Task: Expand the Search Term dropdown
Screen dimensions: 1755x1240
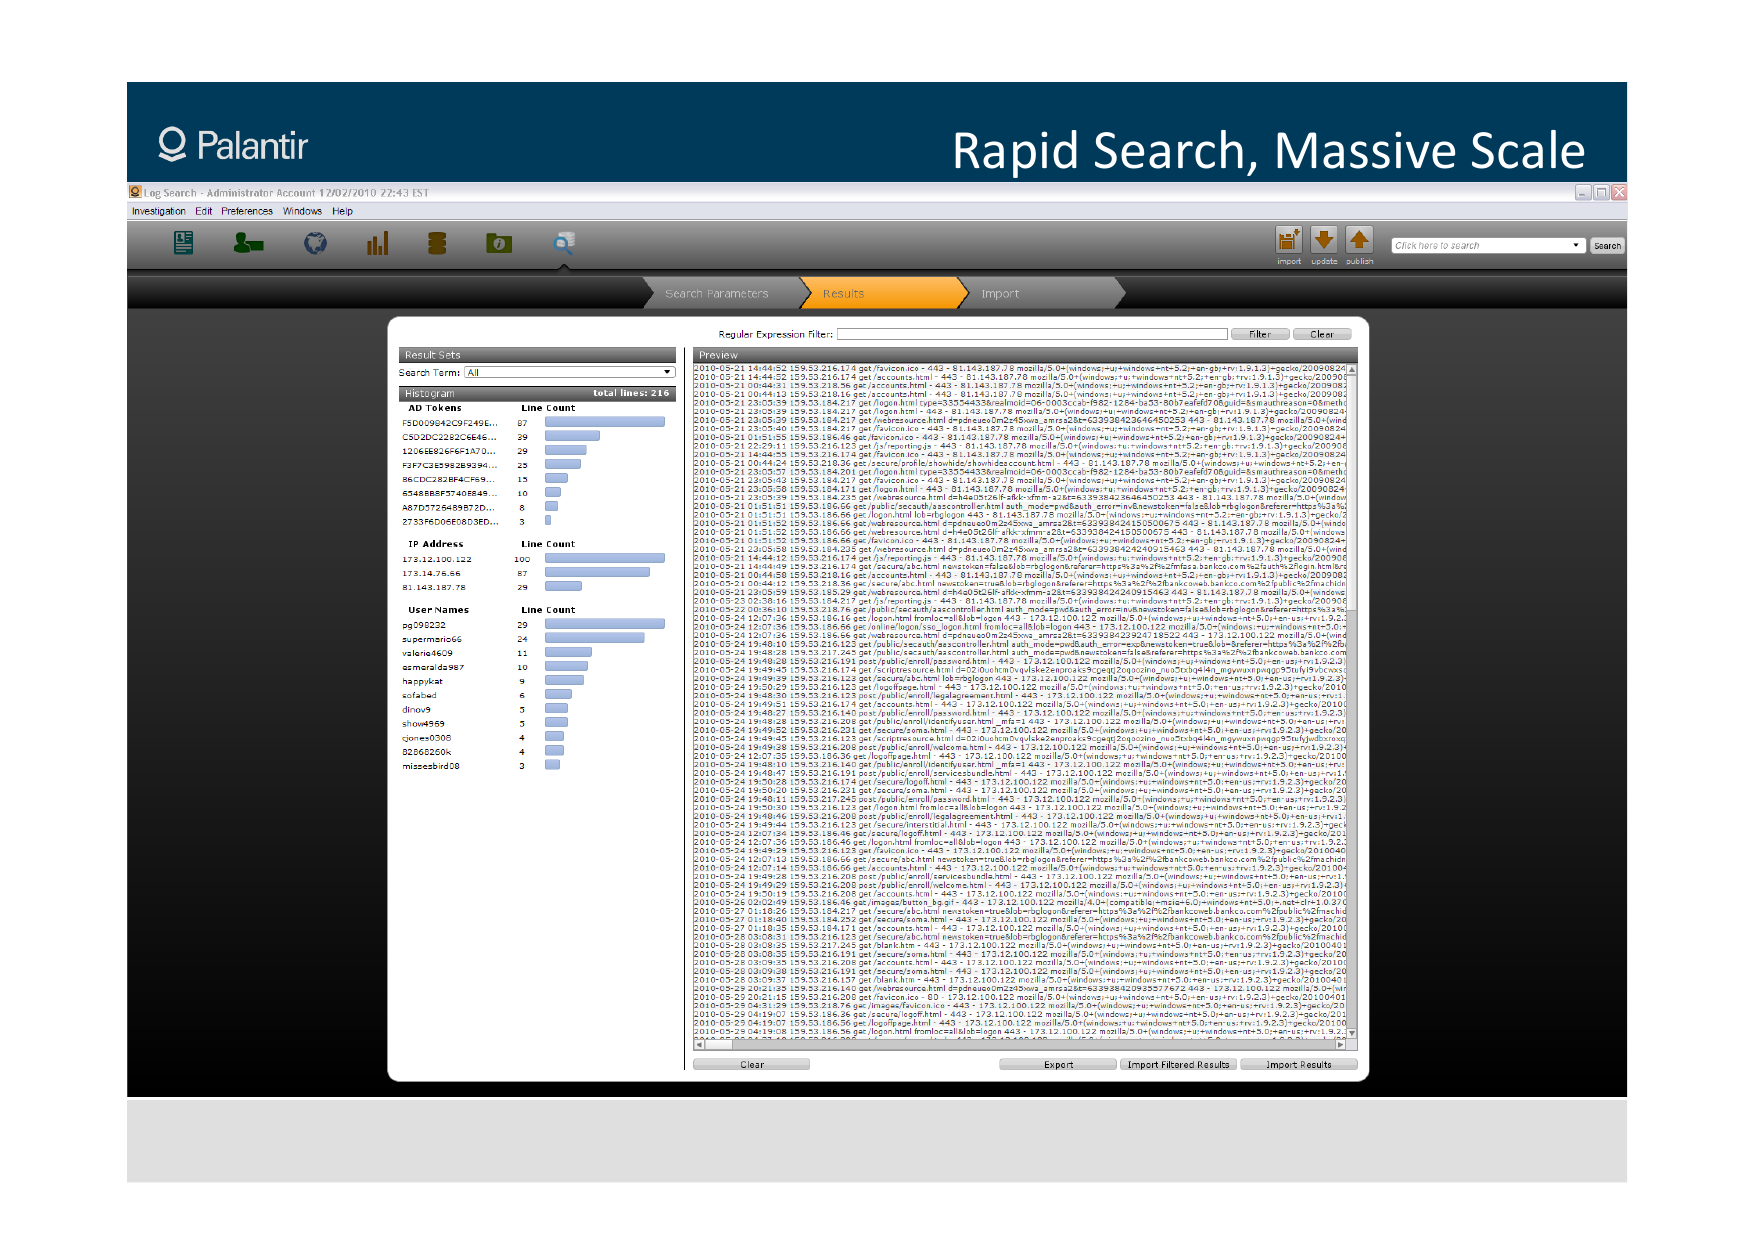Action: (x=570, y=373)
